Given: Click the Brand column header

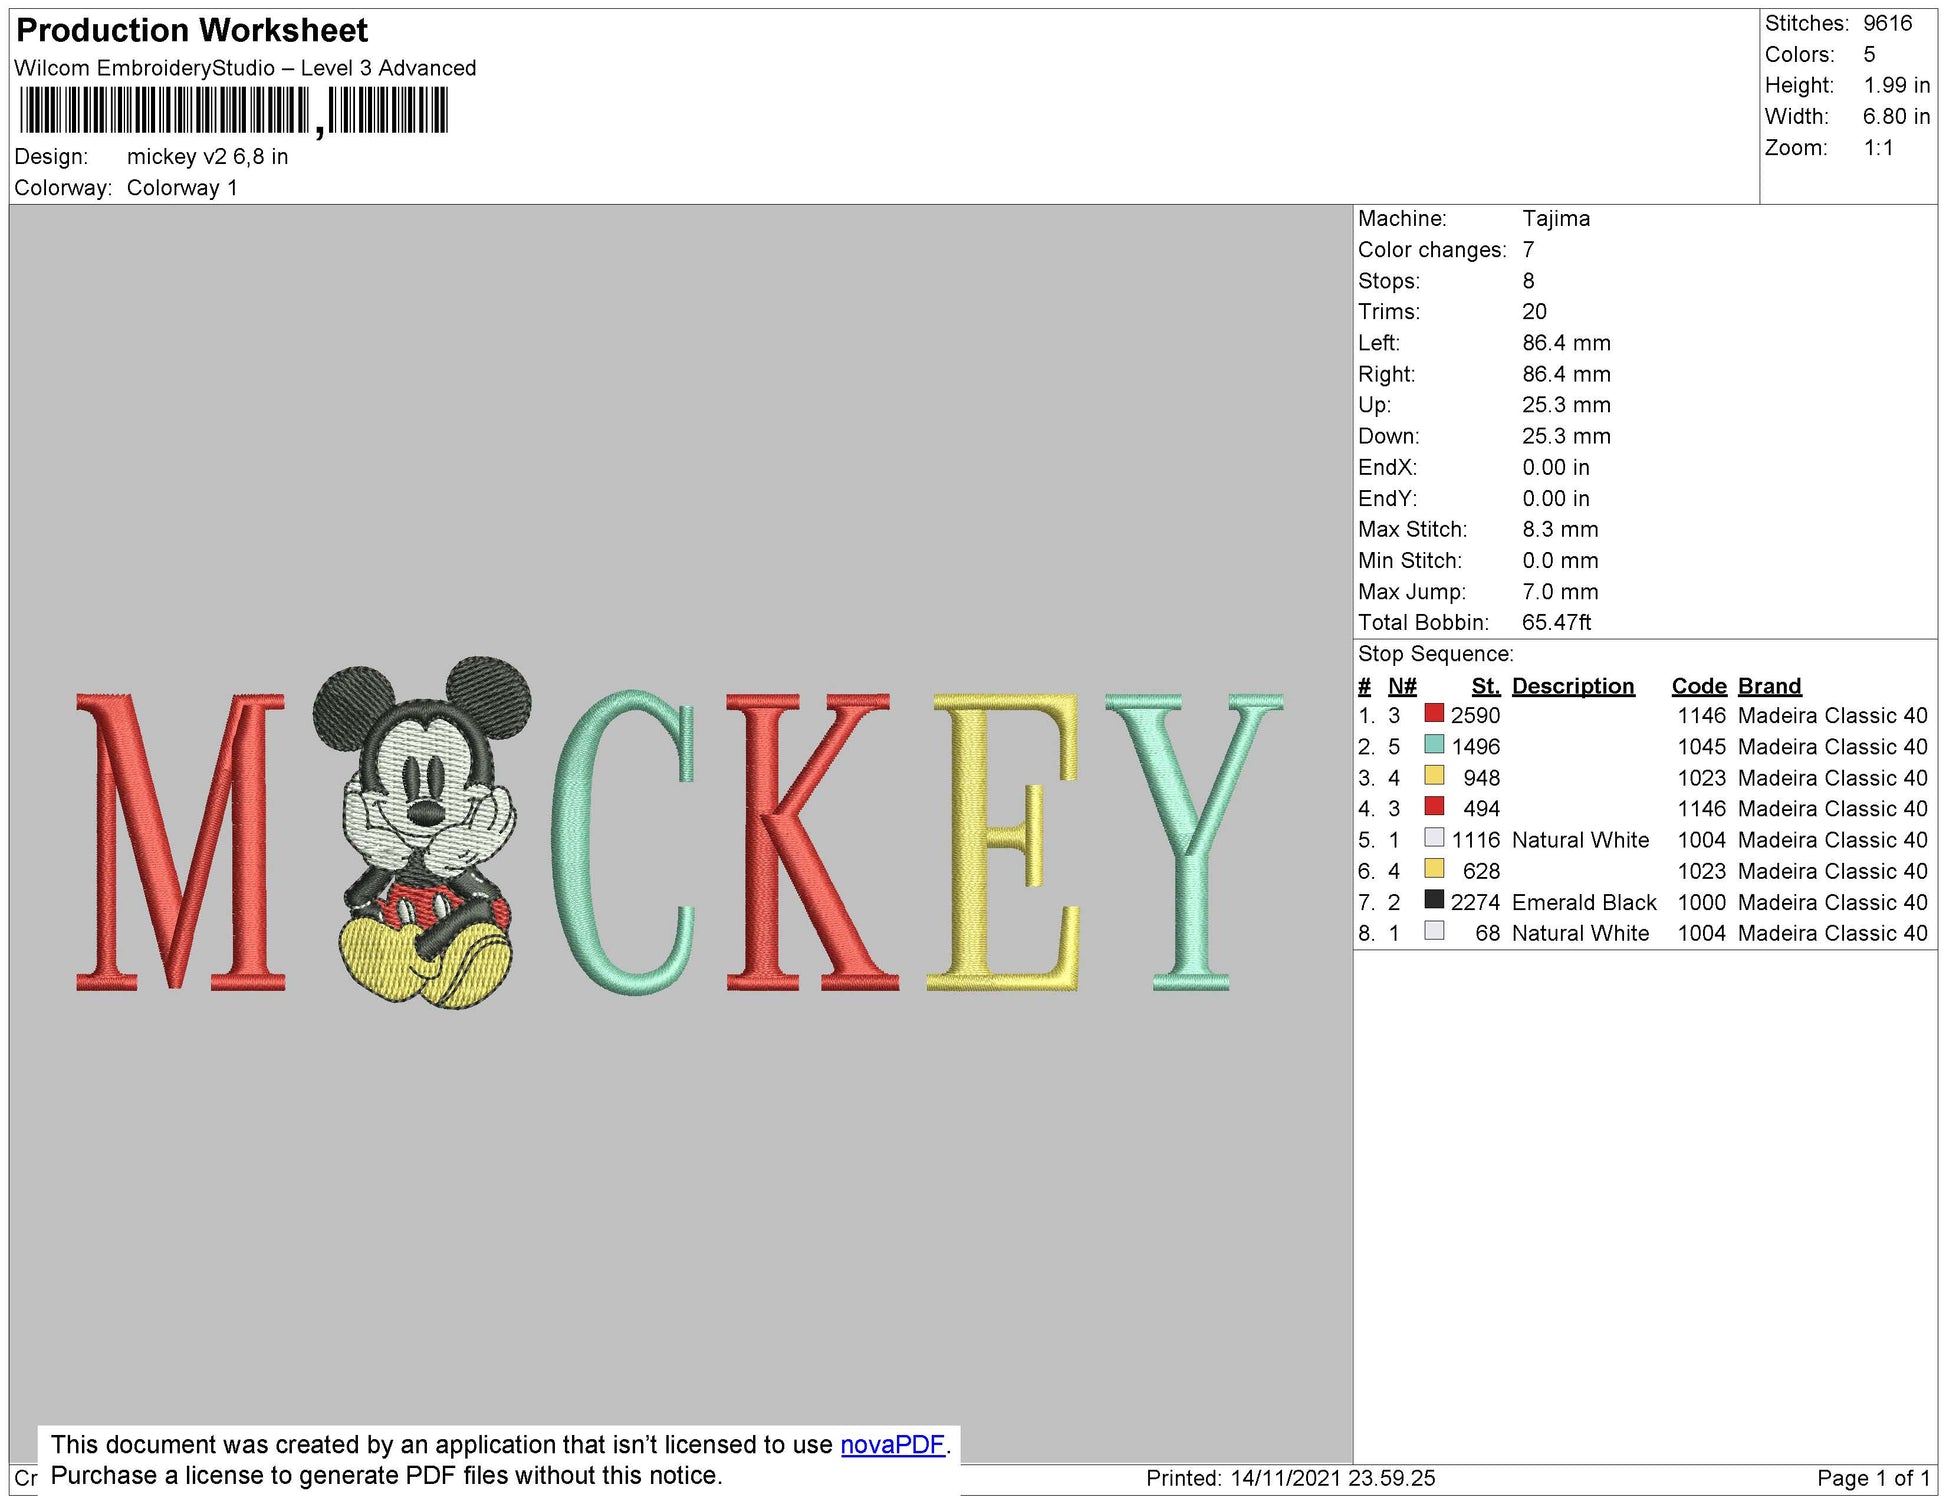Looking at the screenshot, I should 1769,686.
